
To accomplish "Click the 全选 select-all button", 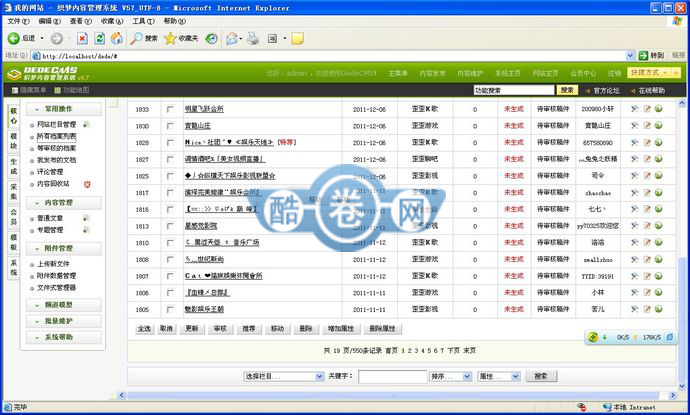I will coord(144,329).
